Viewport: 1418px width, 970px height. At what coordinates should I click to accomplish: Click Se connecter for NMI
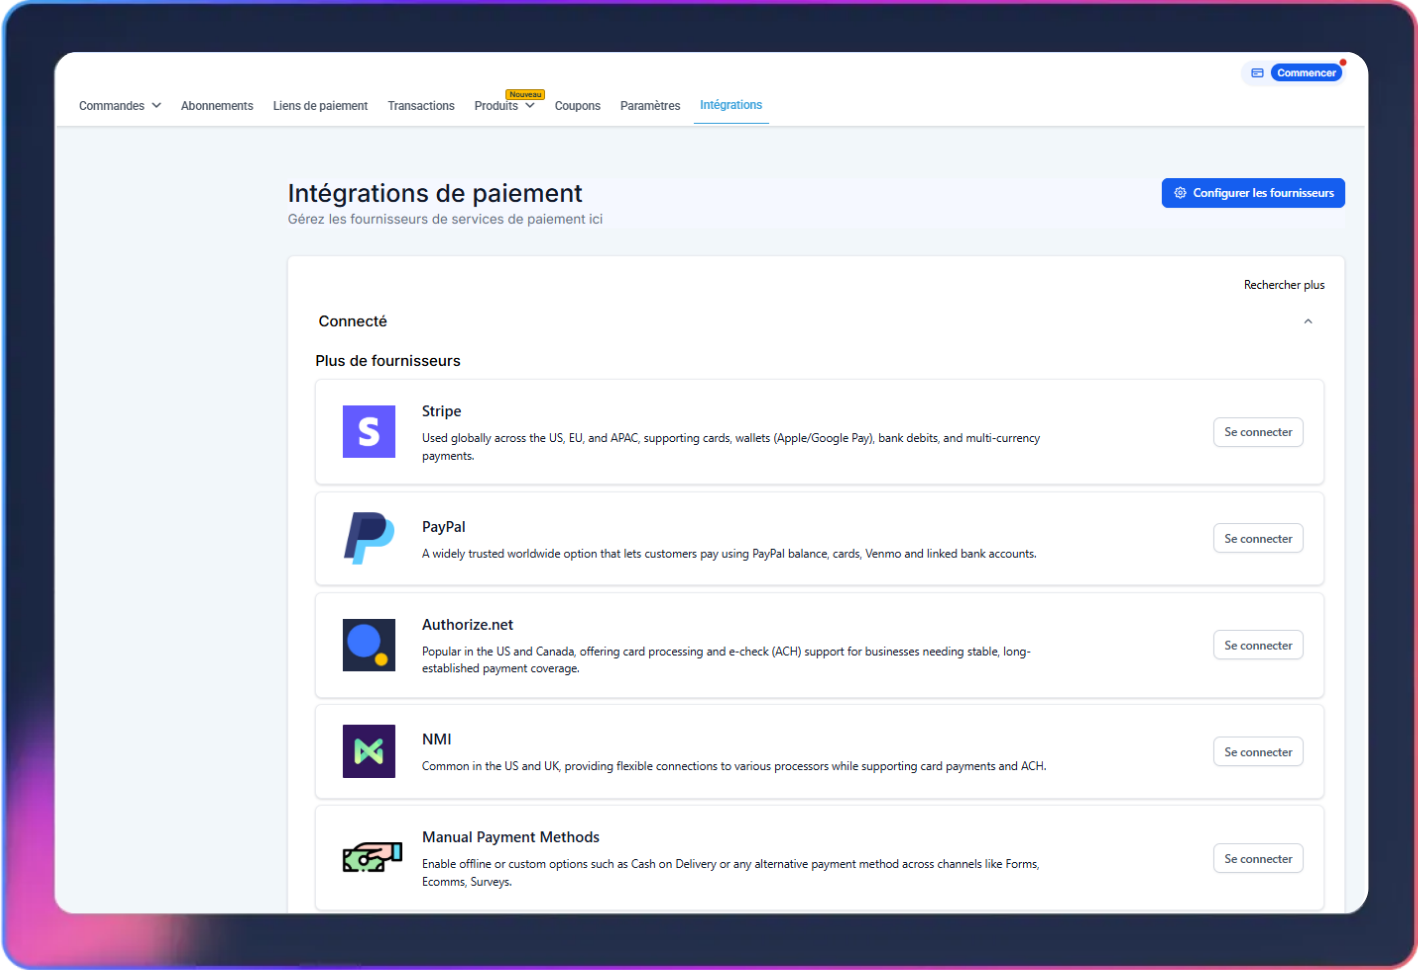(x=1257, y=752)
